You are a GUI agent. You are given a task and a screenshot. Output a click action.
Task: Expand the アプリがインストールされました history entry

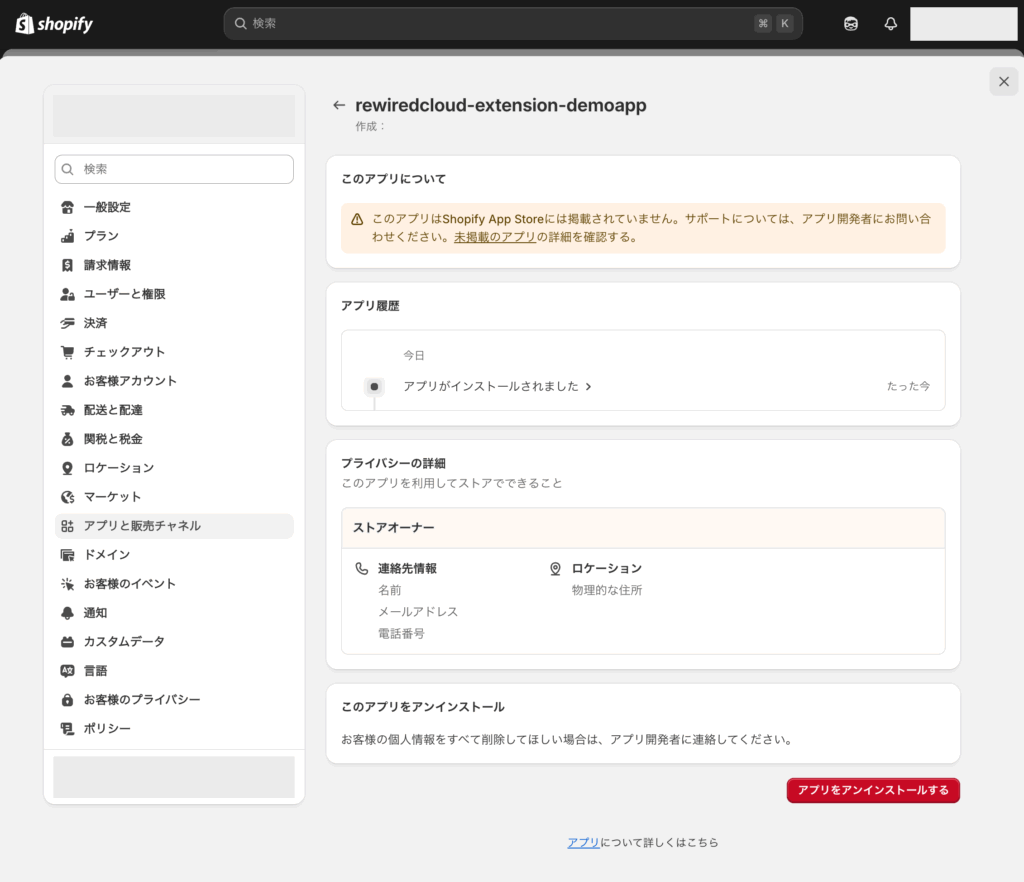coord(498,386)
